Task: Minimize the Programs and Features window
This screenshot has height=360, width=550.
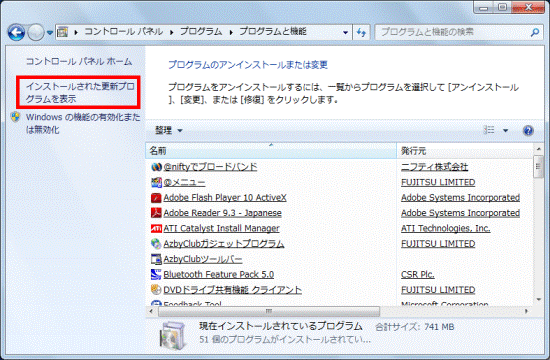Action: pos(484,7)
